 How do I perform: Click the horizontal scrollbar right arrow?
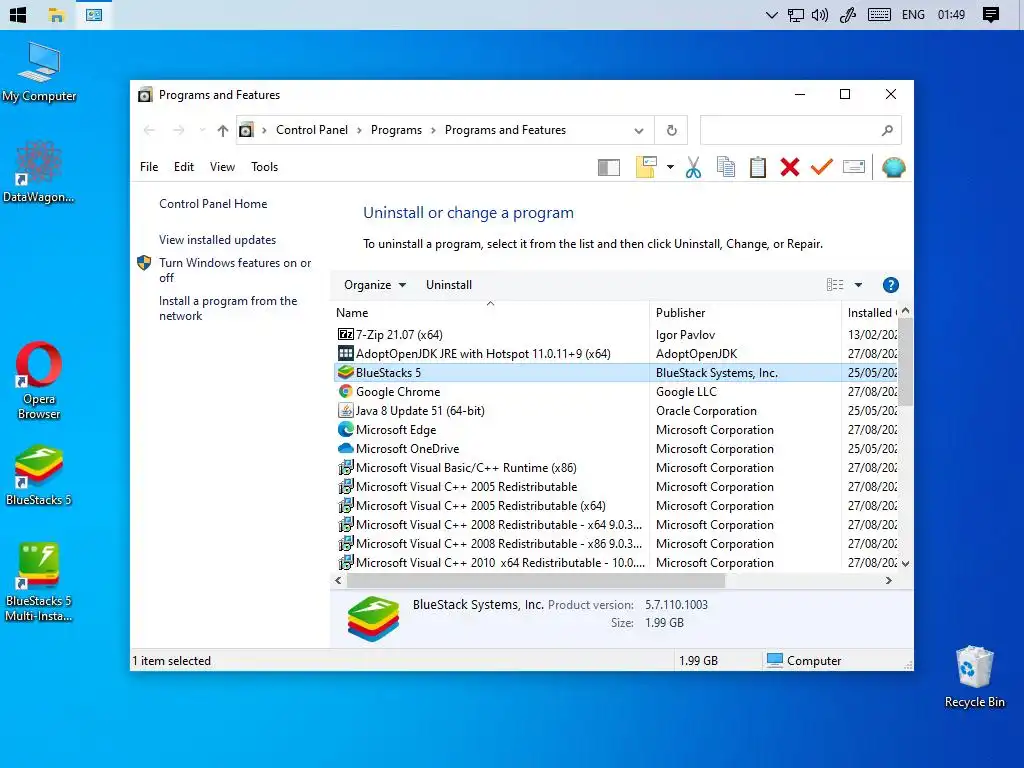(x=888, y=581)
